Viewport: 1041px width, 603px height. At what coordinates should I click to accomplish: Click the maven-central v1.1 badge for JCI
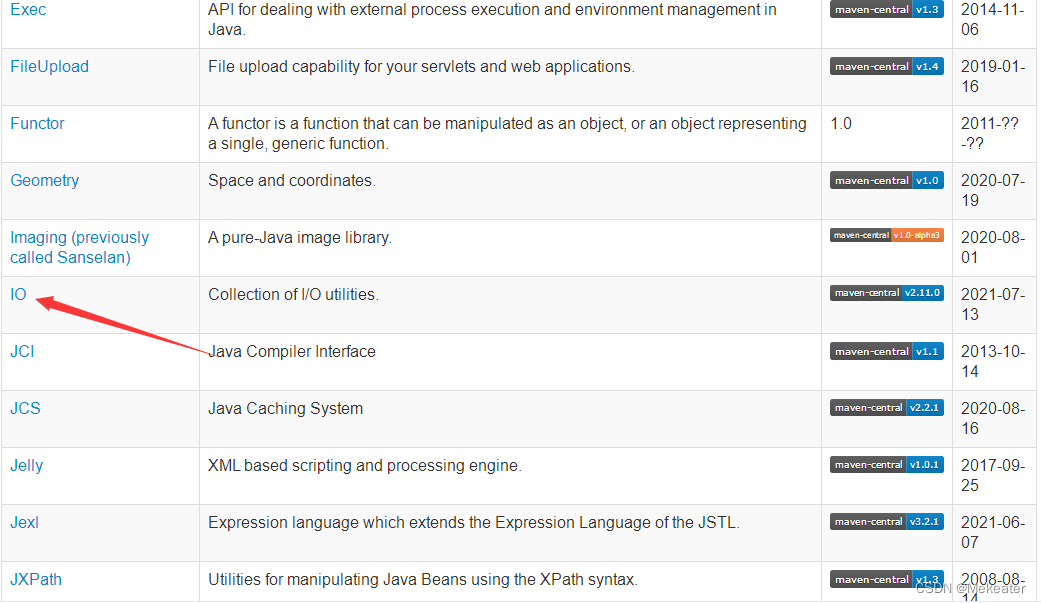tap(886, 351)
